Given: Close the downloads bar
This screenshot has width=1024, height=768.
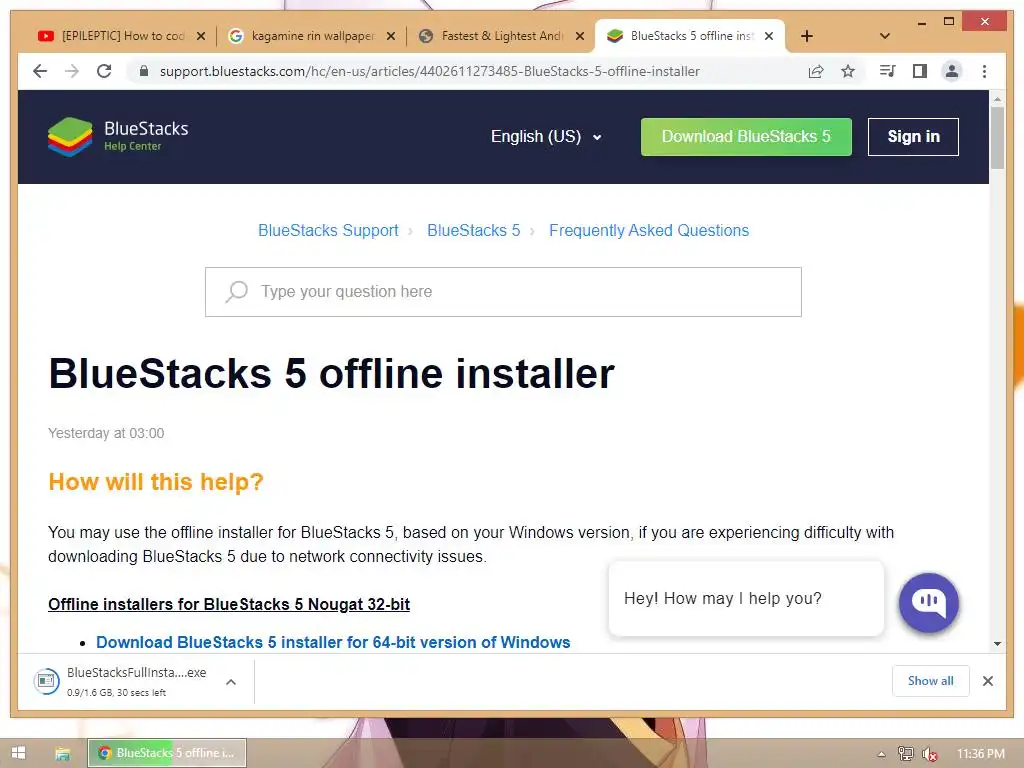Looking at the screenshot, I should (x=987, y=681).
